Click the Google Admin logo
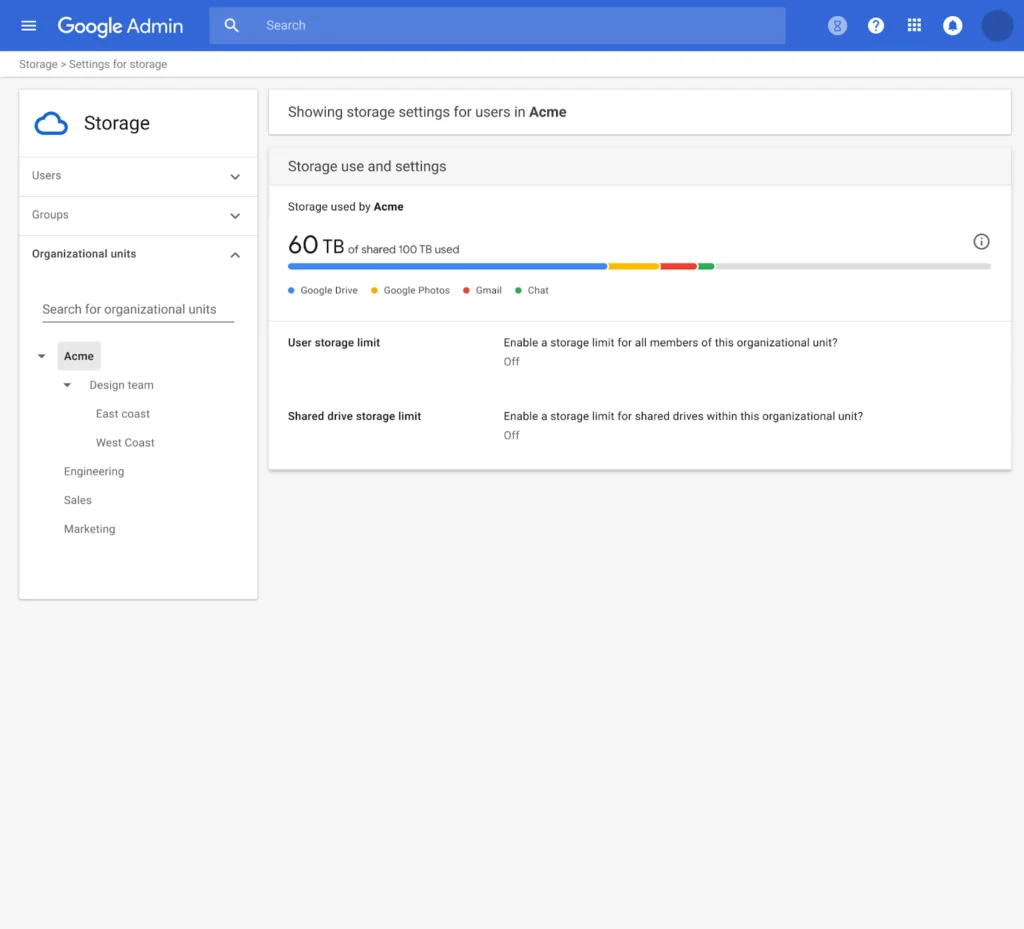The image size is (1024, 929). pyautogui.click(x=120, y=25)
